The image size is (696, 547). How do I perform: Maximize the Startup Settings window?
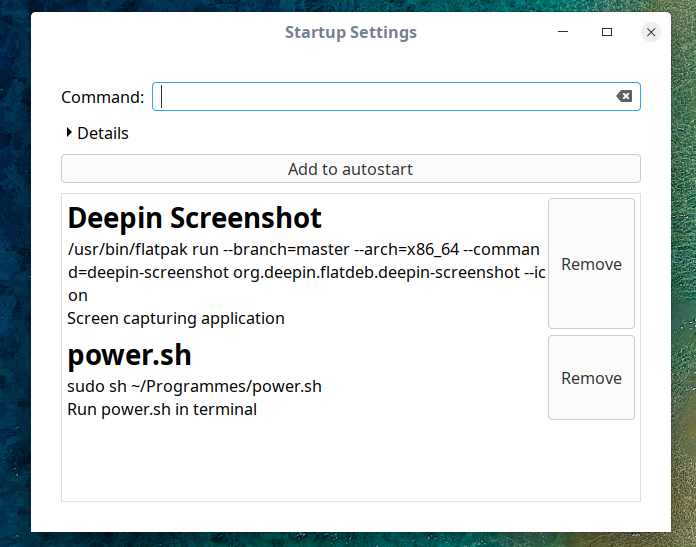pyautogui.click(x=607, y=32)
